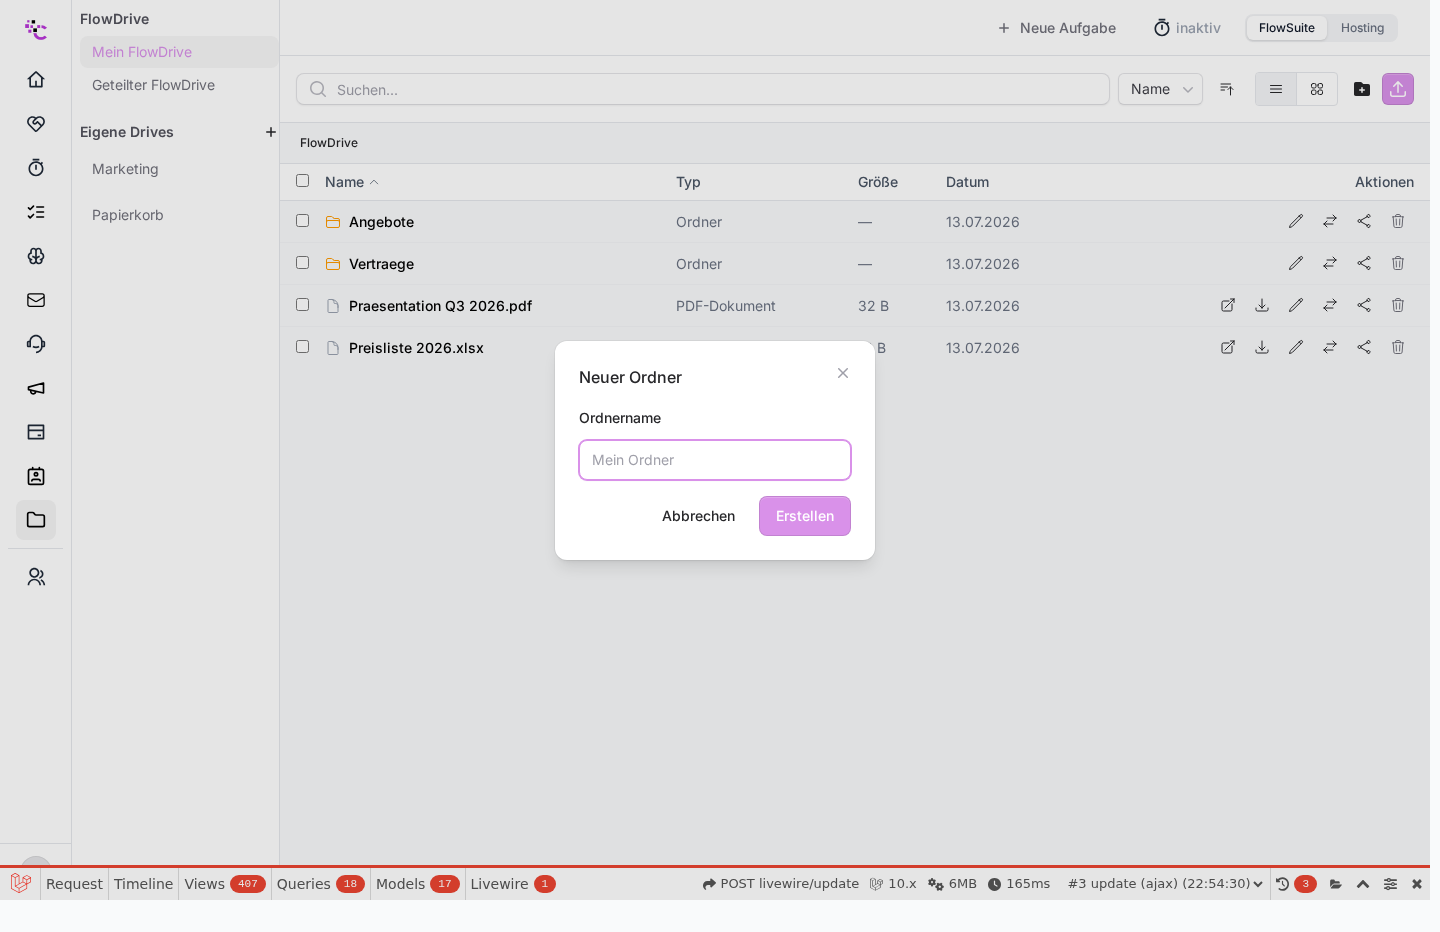1440x932 pixels.
Task: Share the Vertraege folder
Action: tap(1364, 263)
